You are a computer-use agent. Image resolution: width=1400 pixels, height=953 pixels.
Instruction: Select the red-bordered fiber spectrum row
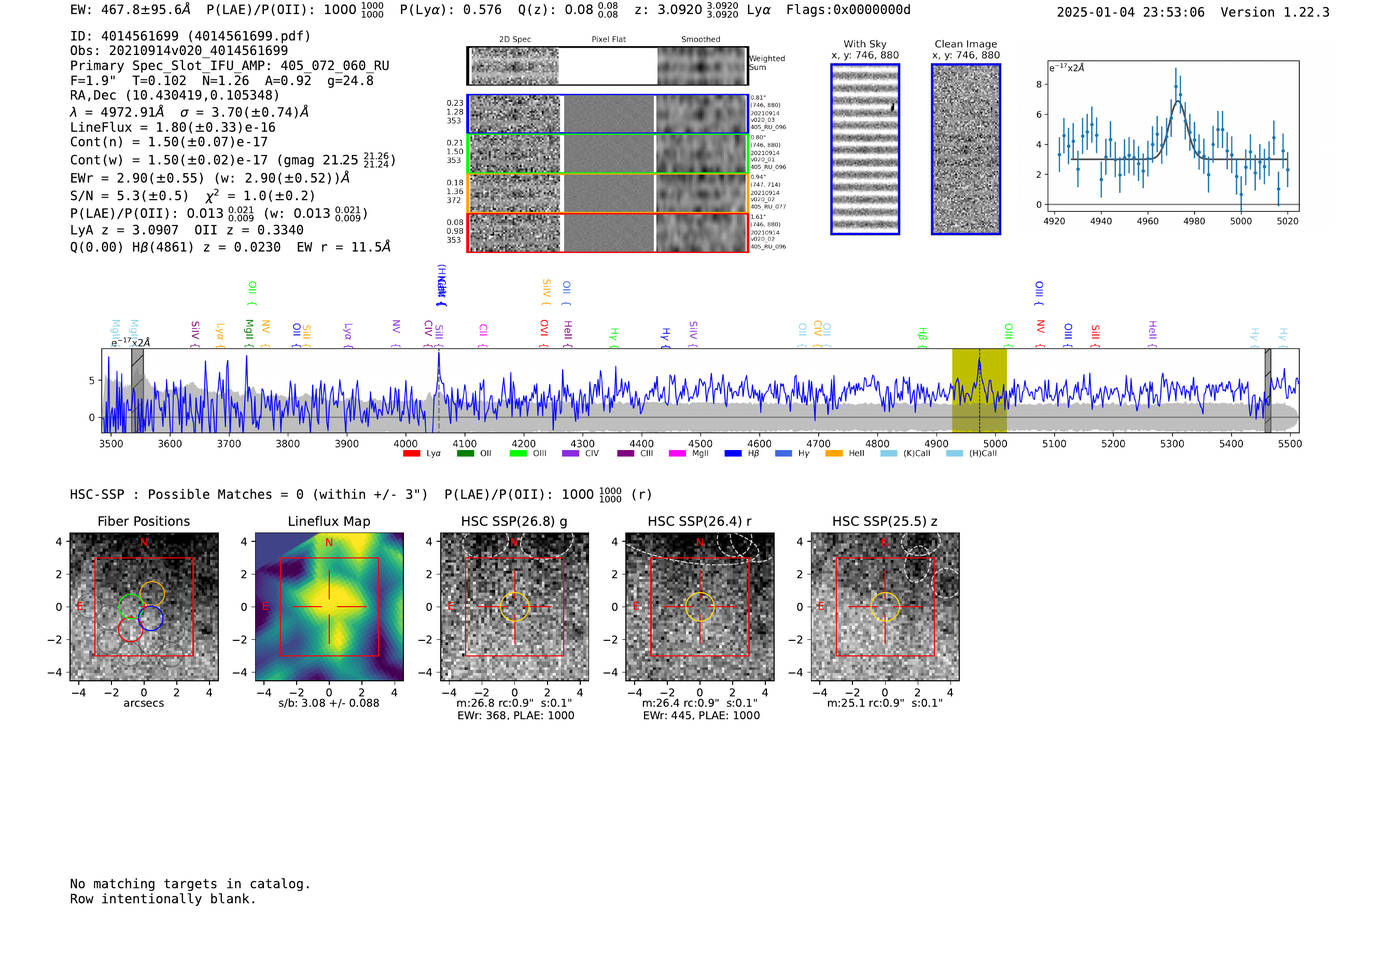(x=607, y=232)
